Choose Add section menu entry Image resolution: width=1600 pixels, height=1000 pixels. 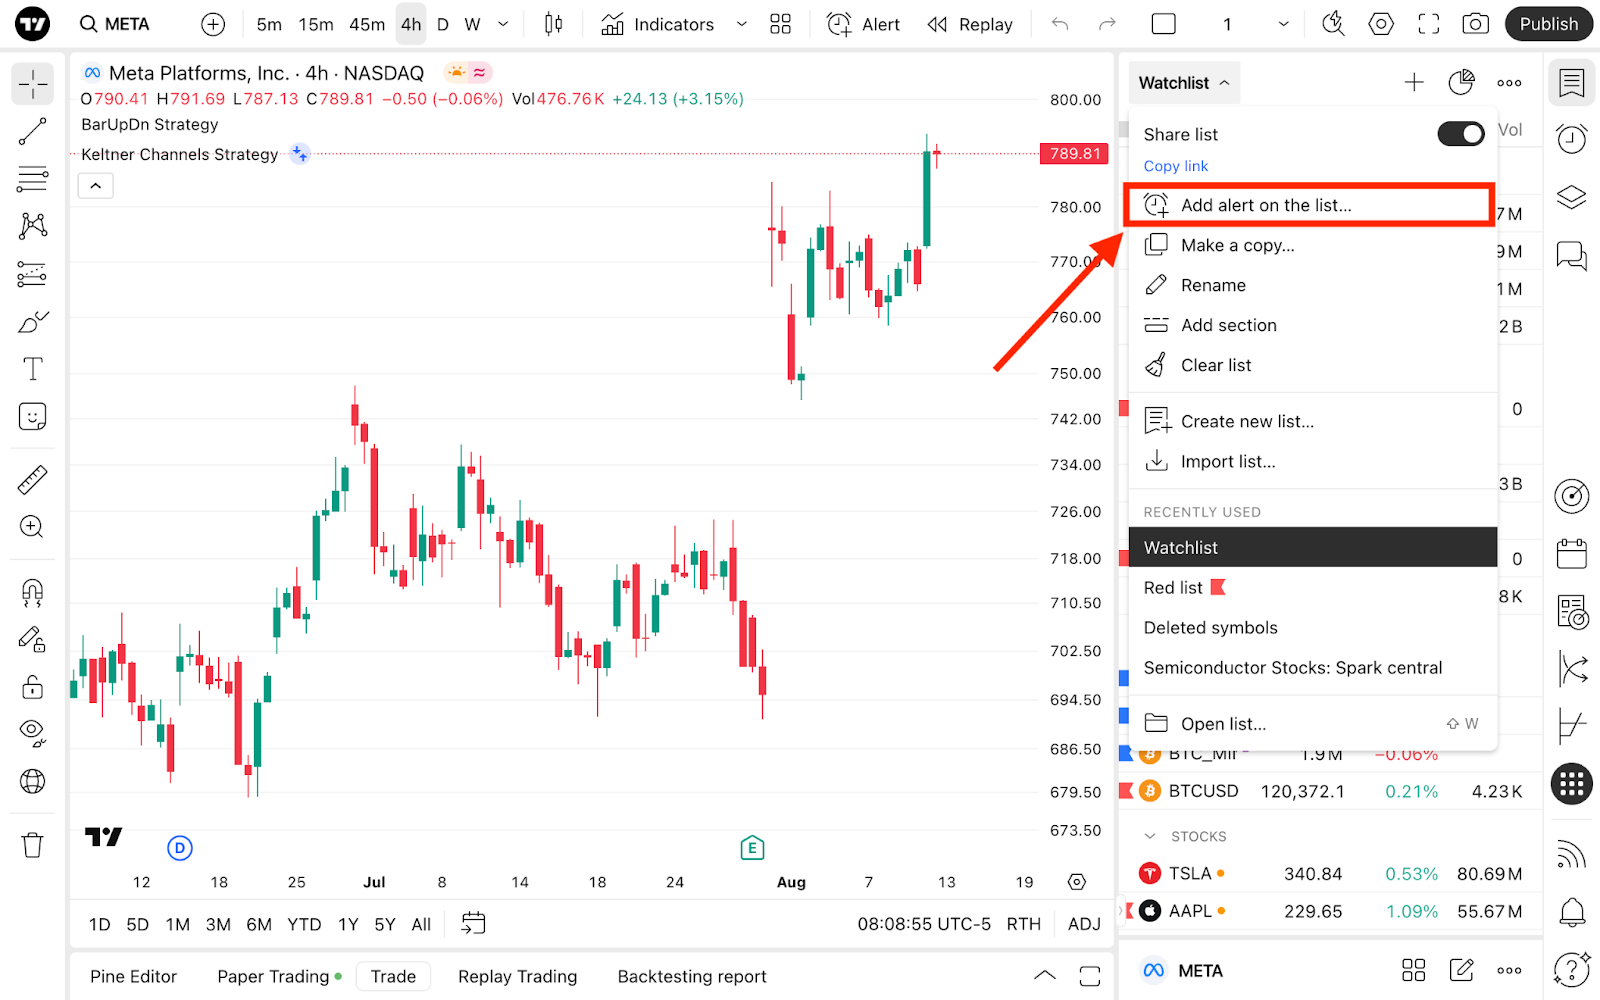pyautogui.click(x=1313, y=325)
